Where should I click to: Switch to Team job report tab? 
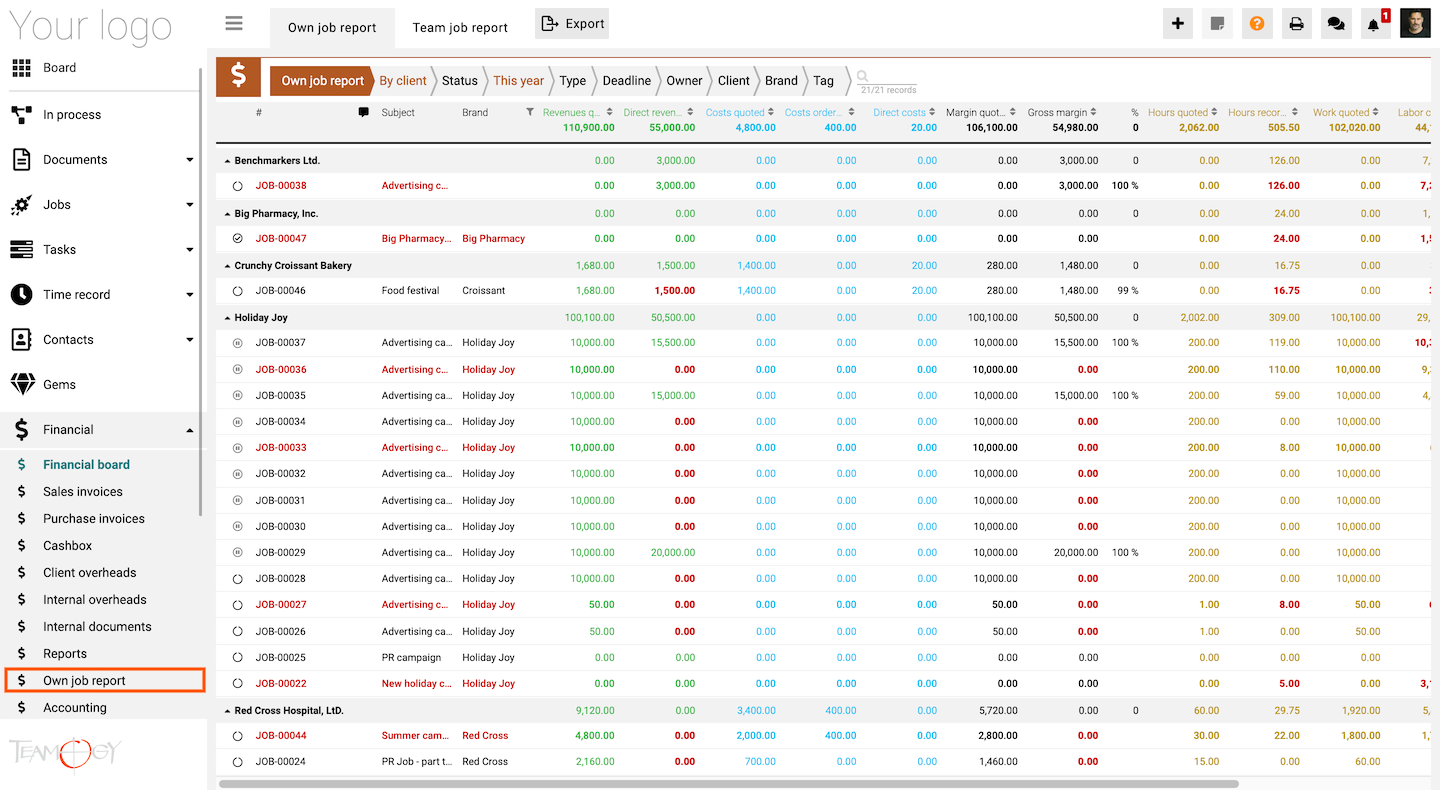point(460,28)
